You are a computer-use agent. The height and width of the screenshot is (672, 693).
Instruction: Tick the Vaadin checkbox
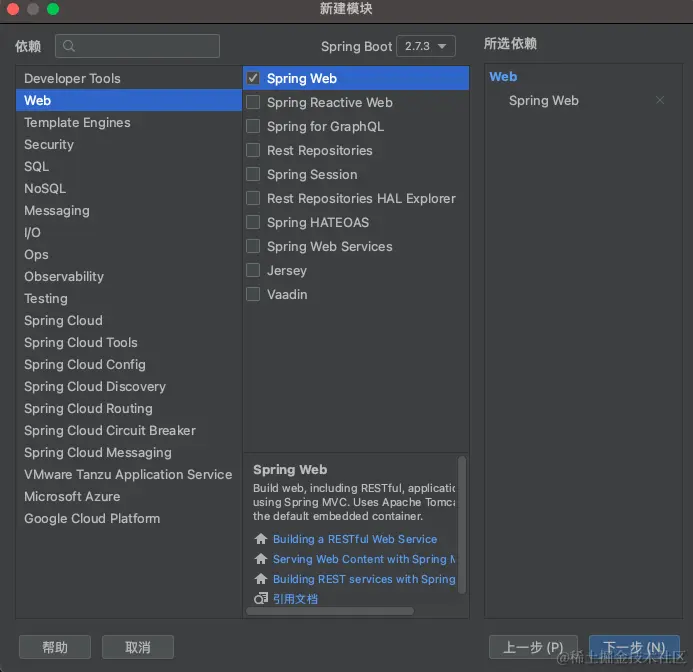(253, 294)
